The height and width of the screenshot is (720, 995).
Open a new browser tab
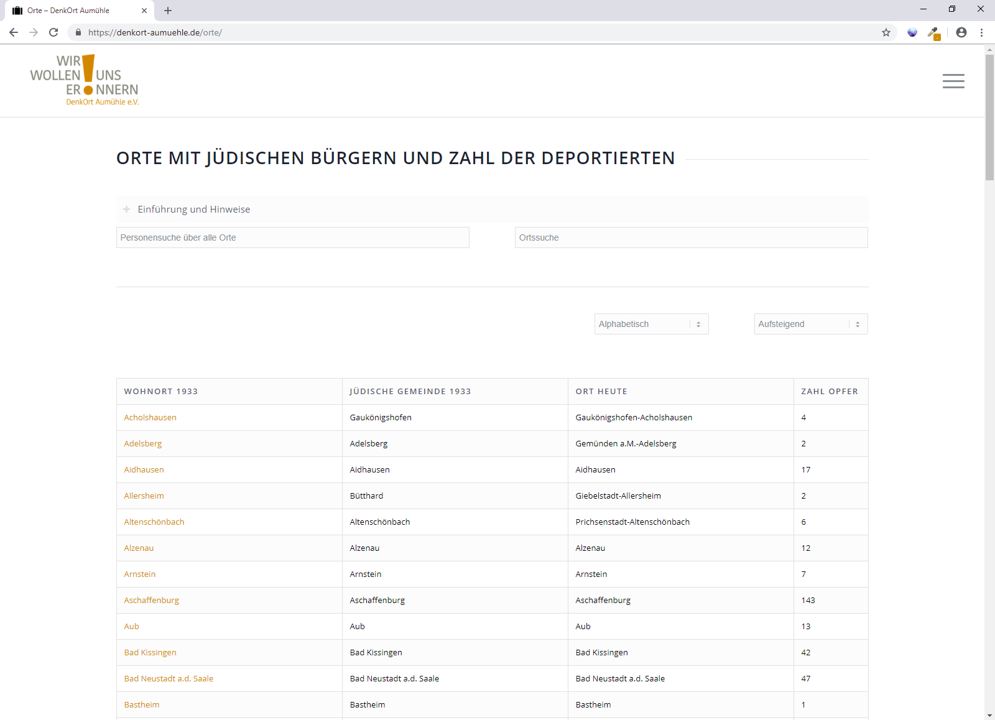(168, 10)
